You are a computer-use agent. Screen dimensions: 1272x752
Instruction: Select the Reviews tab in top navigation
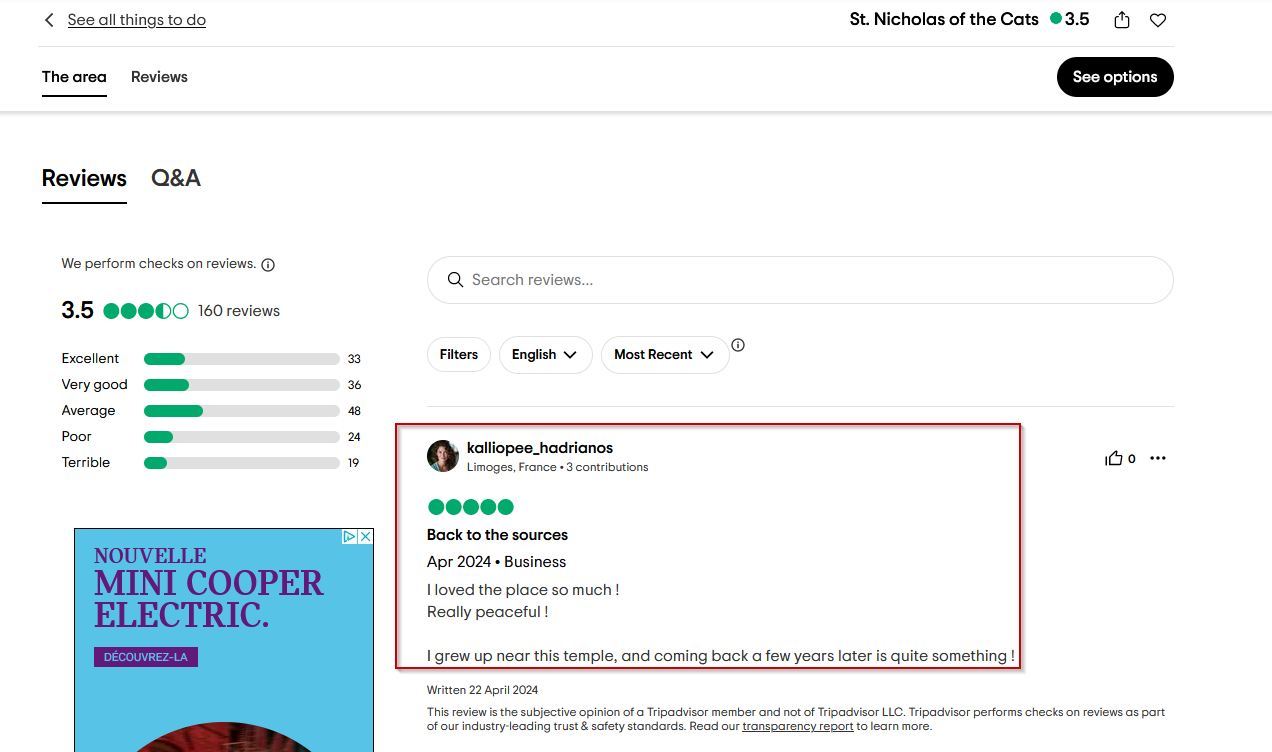coord(159,77)
